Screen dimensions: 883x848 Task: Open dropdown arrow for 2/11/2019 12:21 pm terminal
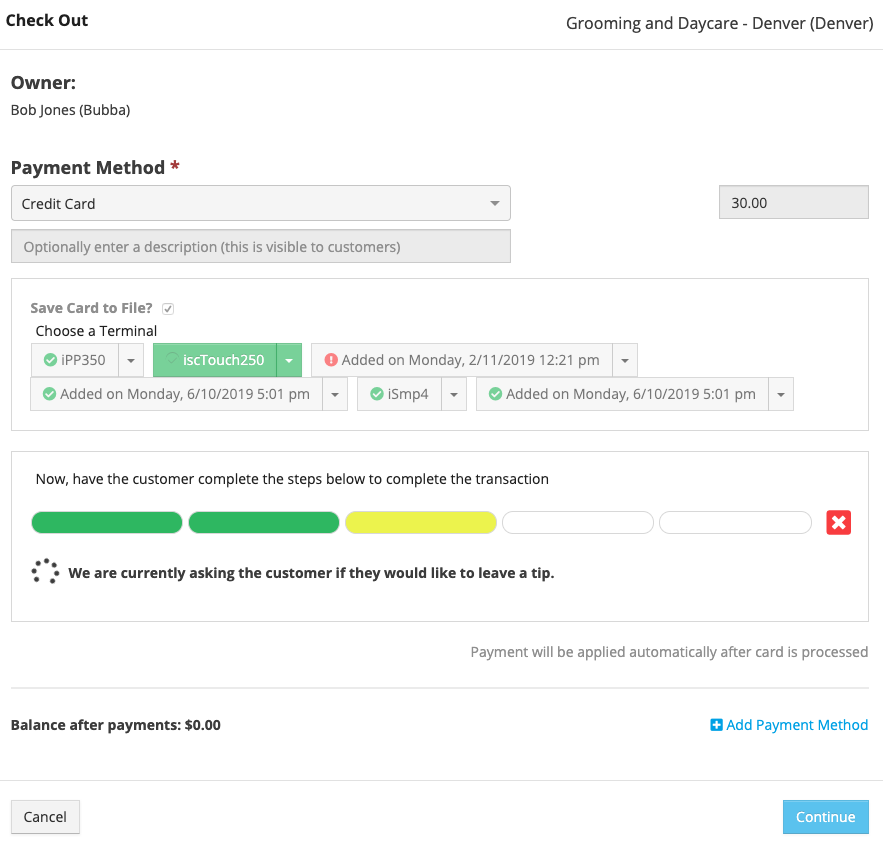pos(625,360)
